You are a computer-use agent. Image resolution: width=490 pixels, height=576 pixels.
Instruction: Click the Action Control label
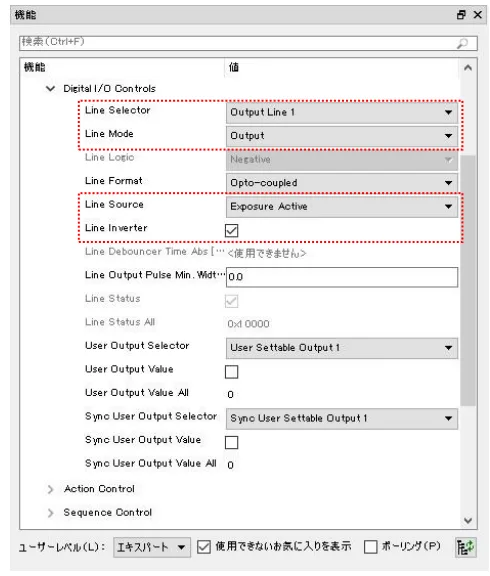[x=99, y=489]
